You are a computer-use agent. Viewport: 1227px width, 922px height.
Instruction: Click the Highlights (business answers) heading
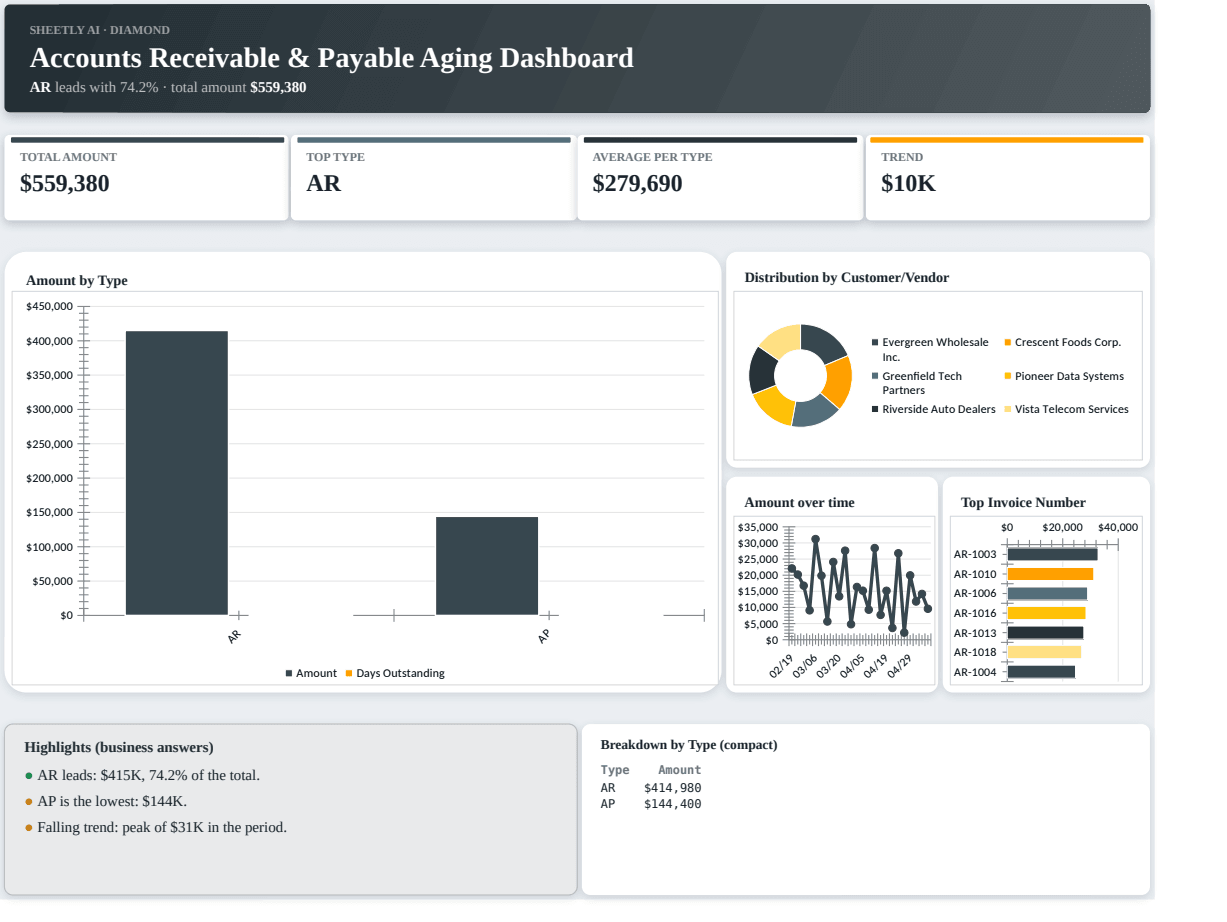coord(119,747)
